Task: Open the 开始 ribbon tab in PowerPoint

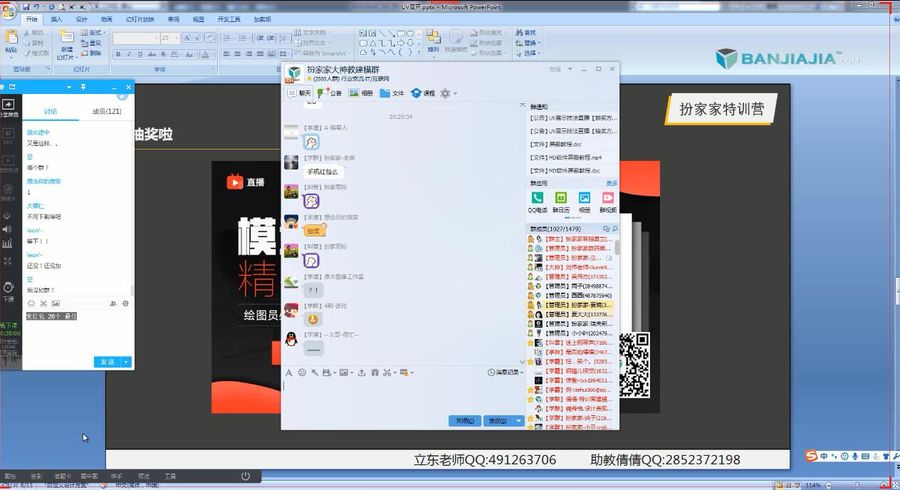Action: pos(32,19)
